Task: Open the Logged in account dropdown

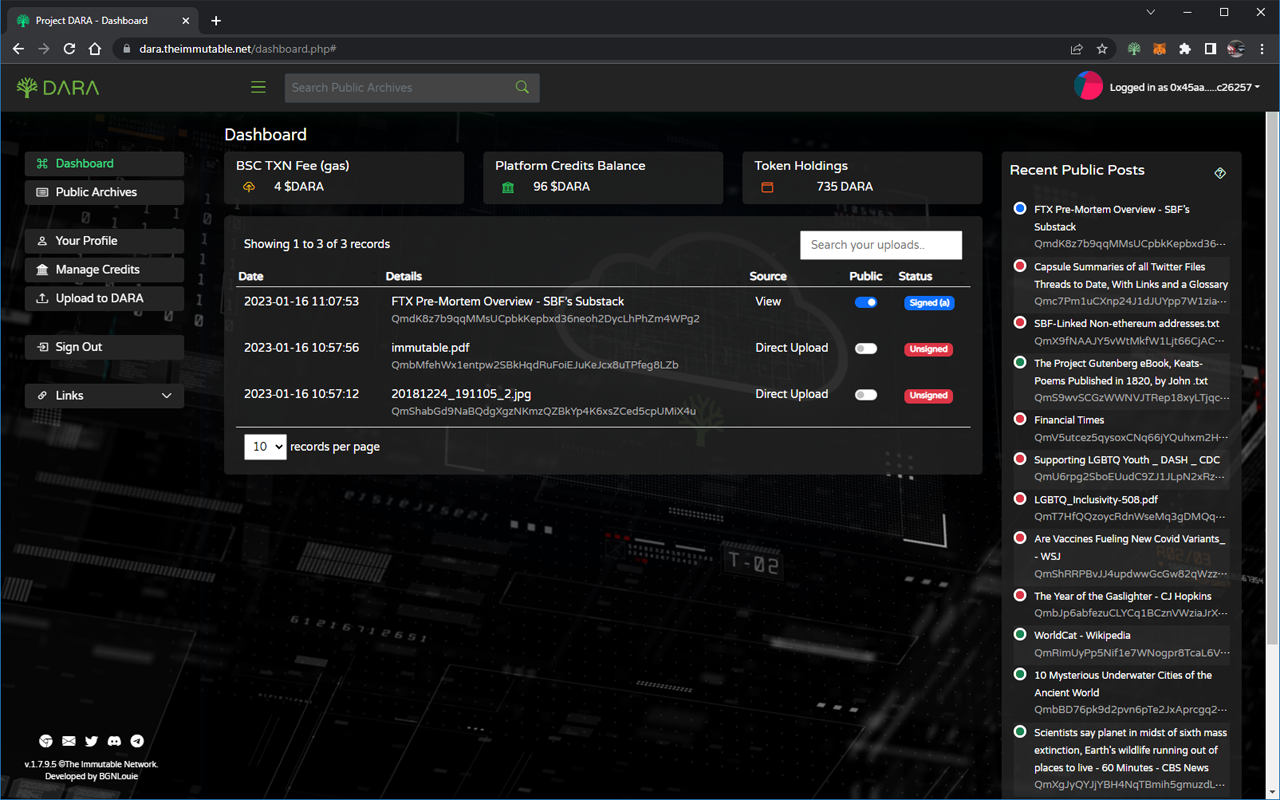Action: point(1184,87)
